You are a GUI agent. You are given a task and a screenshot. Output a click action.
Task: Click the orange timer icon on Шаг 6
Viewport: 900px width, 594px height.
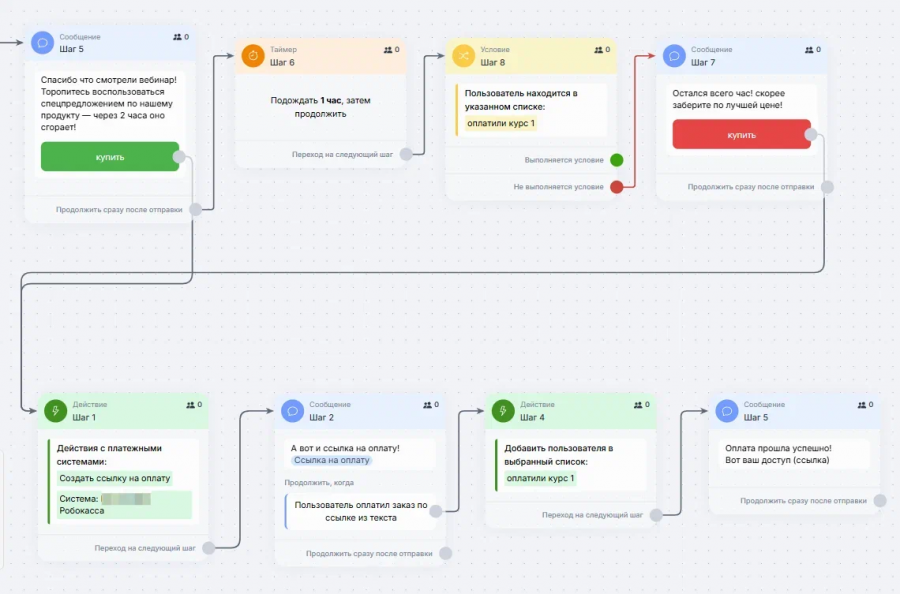pos(253,56)
